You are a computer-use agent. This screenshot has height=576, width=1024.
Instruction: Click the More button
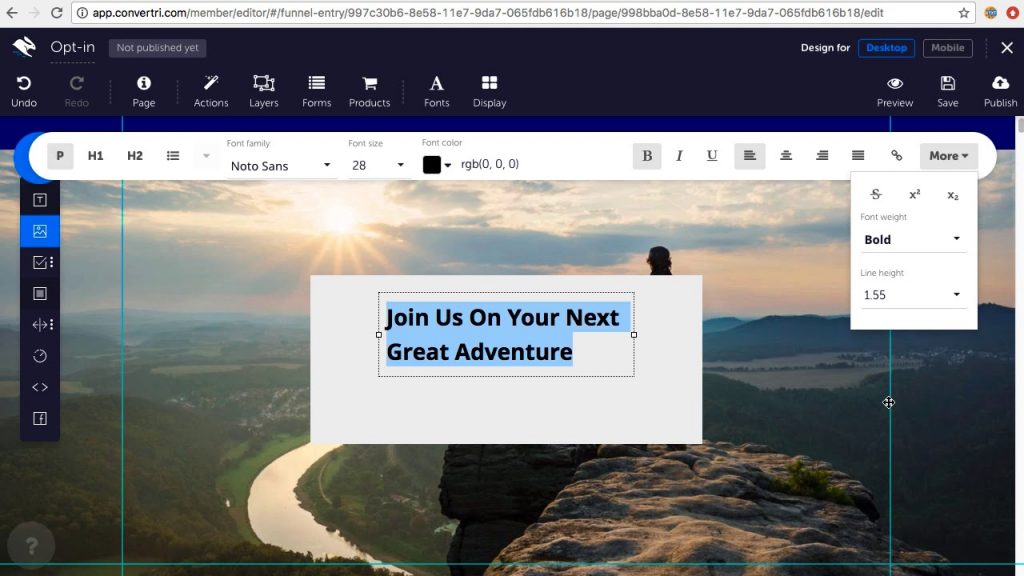click(x=948, y=156)
